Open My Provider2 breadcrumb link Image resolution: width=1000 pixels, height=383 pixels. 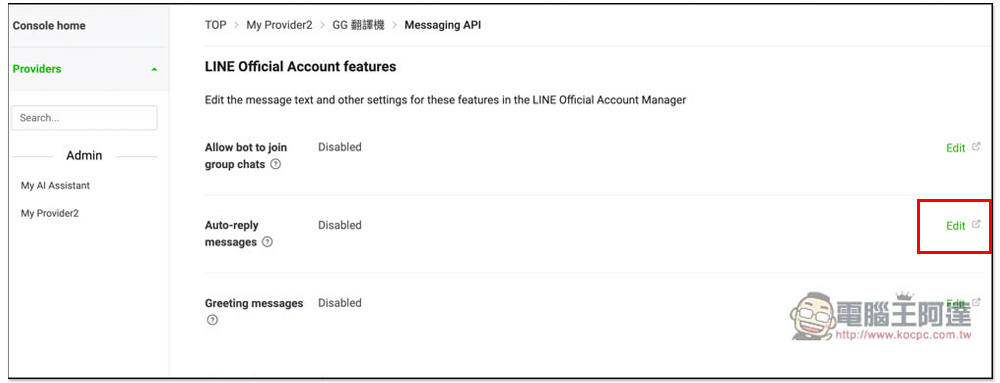pyautogui.click(x=279, y=25)
